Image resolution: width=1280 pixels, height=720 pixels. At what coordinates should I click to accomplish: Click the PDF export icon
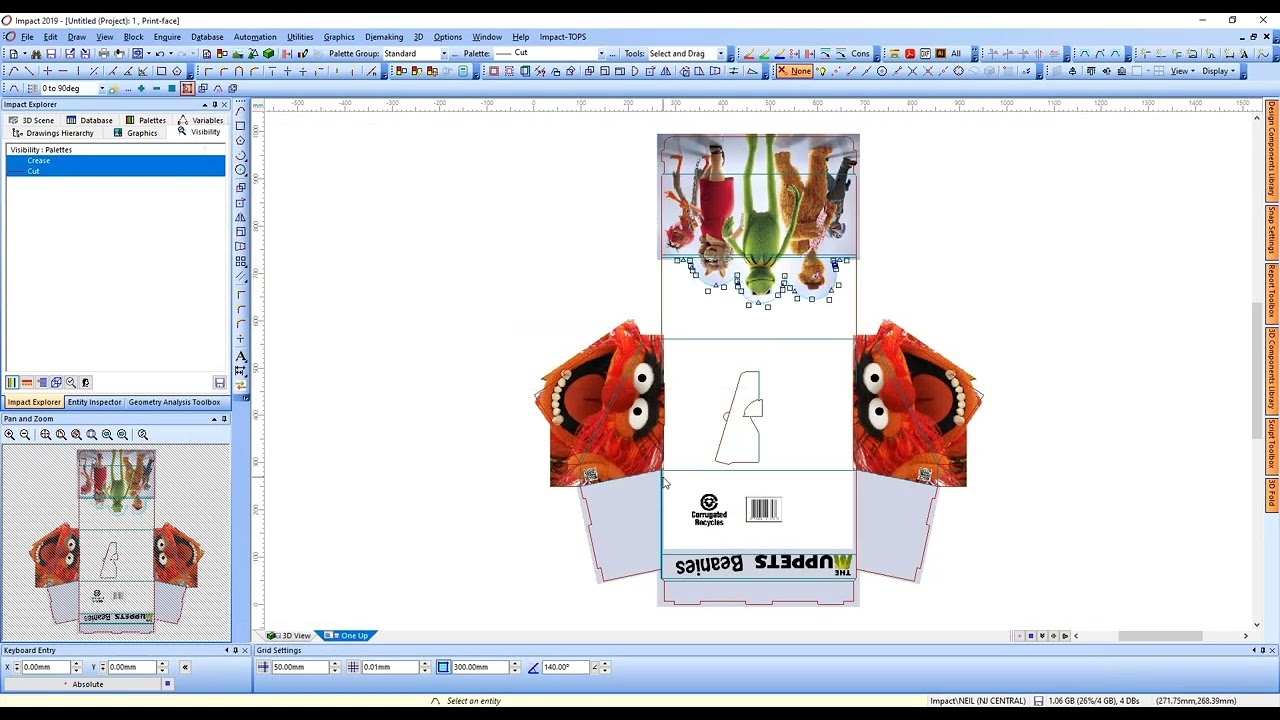910,53
